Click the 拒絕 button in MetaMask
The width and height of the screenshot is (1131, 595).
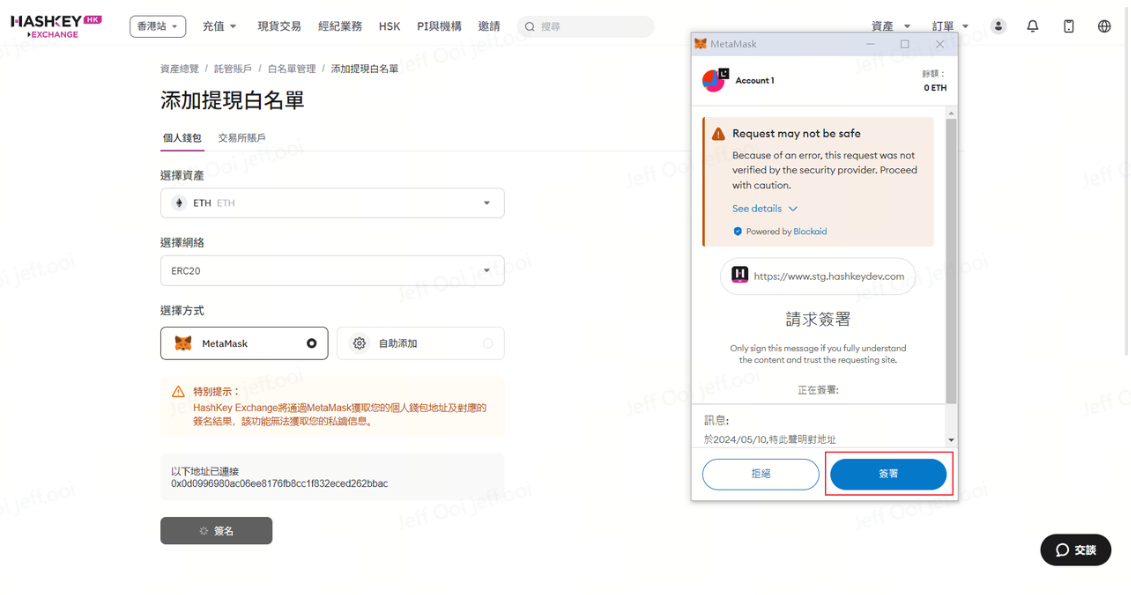(760, 474)
